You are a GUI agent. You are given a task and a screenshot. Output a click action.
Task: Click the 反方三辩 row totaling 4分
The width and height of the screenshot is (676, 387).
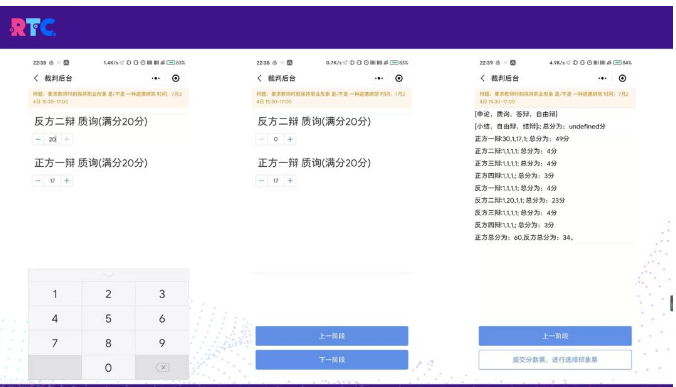pos(516,212)
